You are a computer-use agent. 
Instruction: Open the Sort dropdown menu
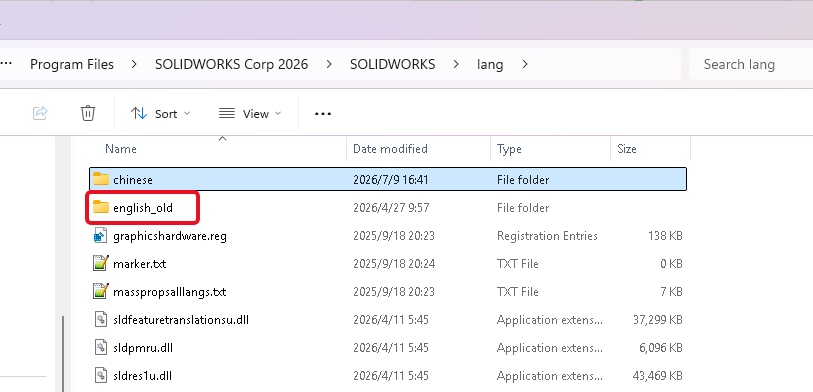click(x=160, y=114)
